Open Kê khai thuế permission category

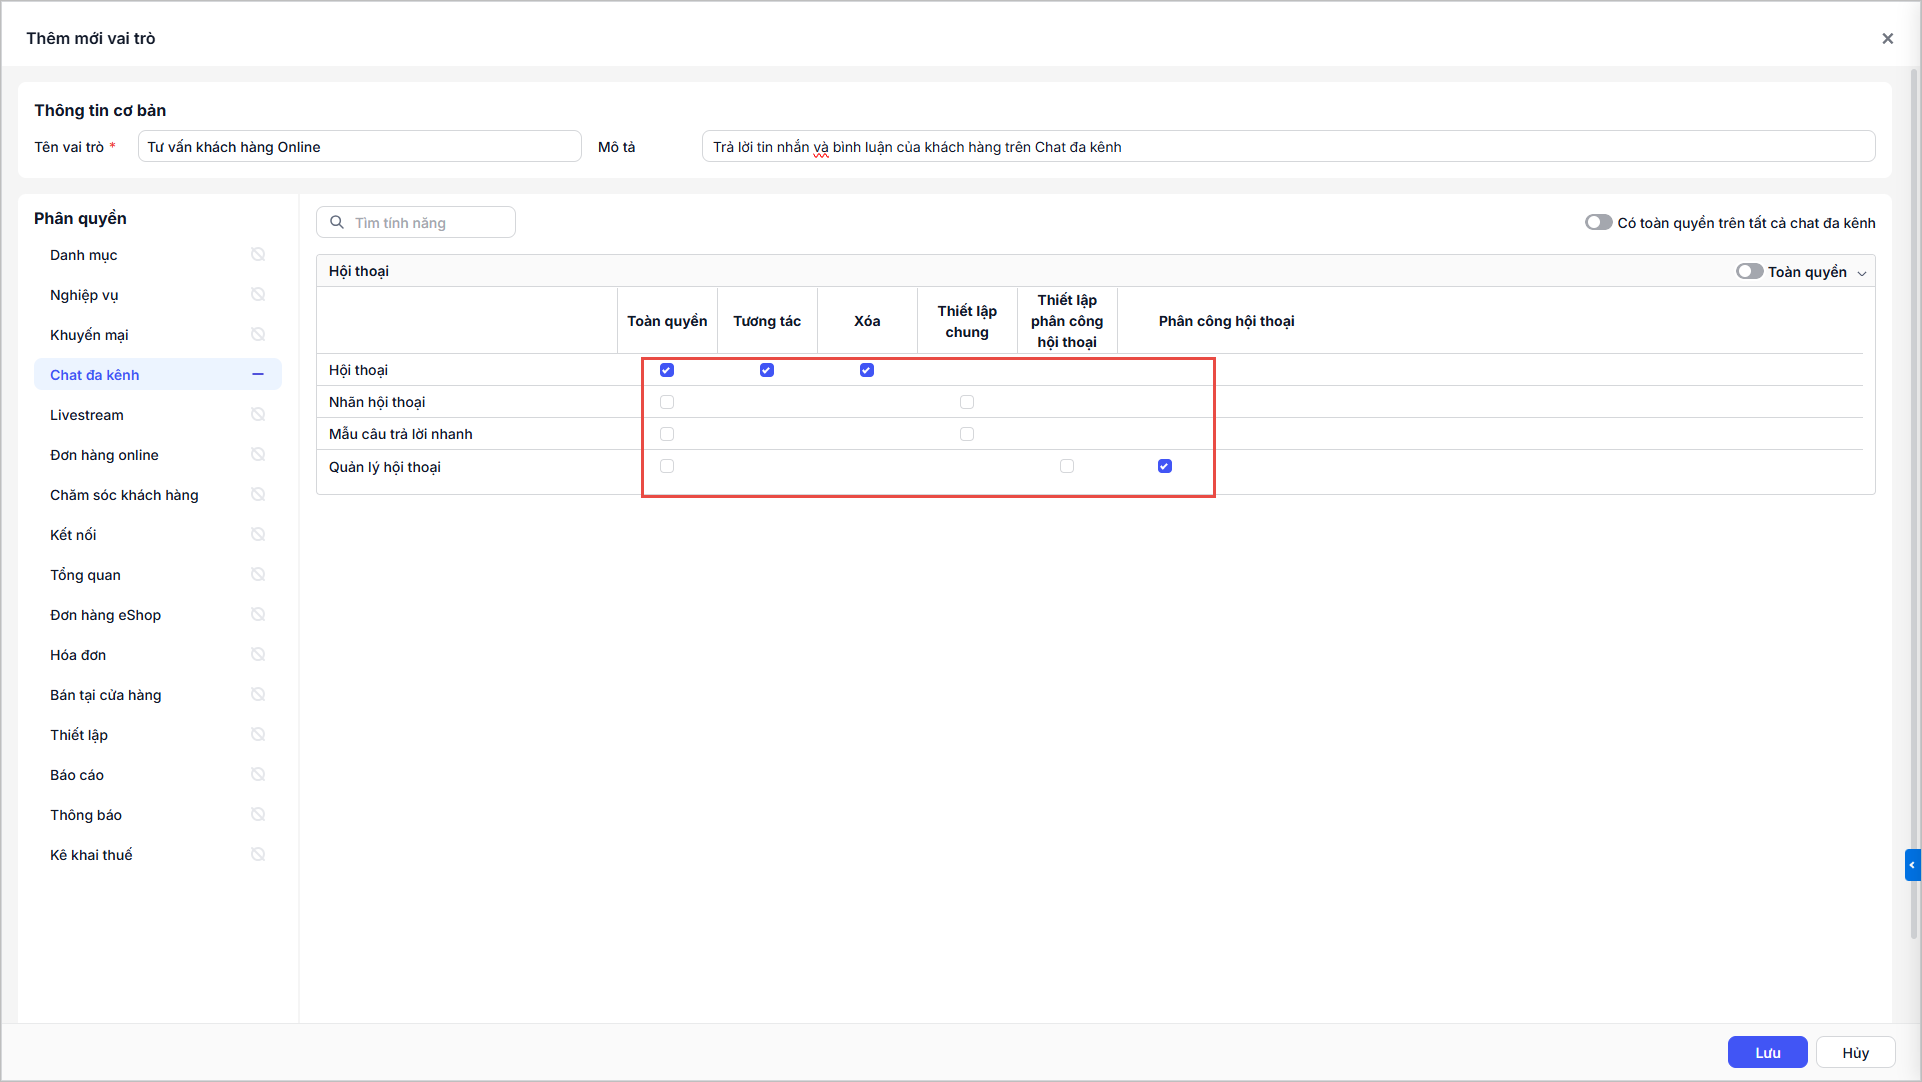[x=157, y=855]
